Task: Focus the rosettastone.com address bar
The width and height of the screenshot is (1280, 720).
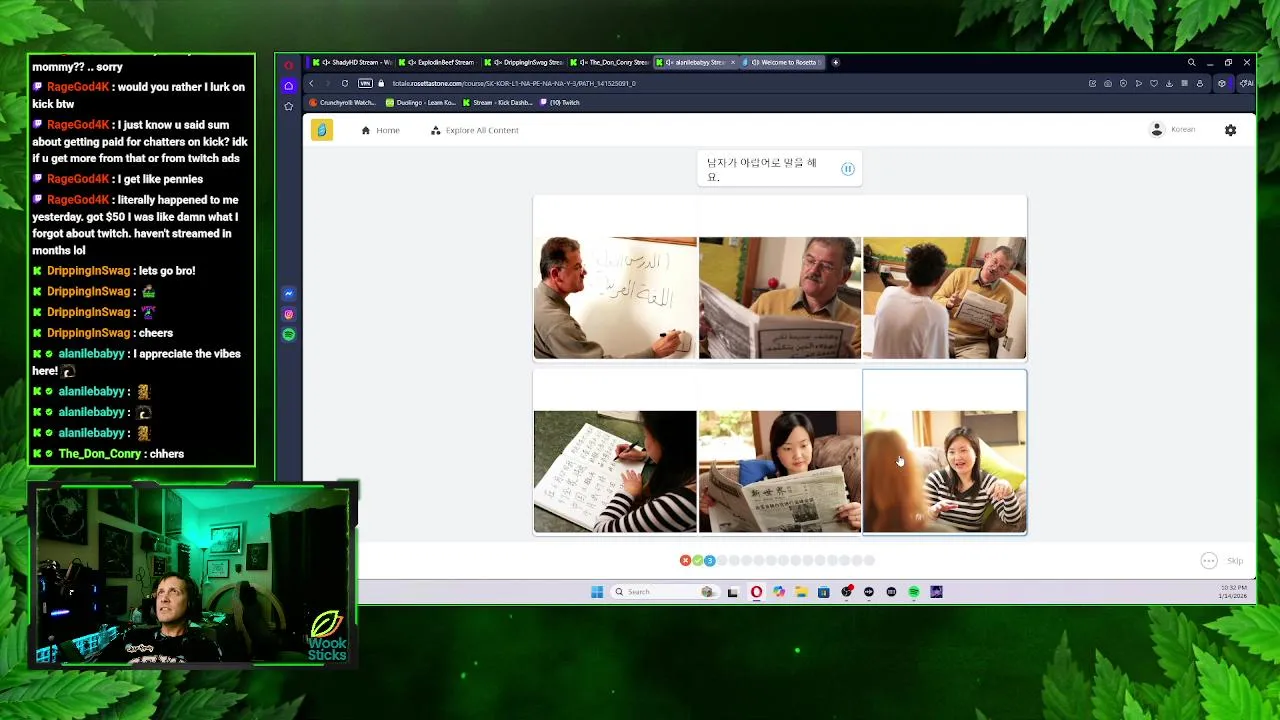Action: coord(514,83)
